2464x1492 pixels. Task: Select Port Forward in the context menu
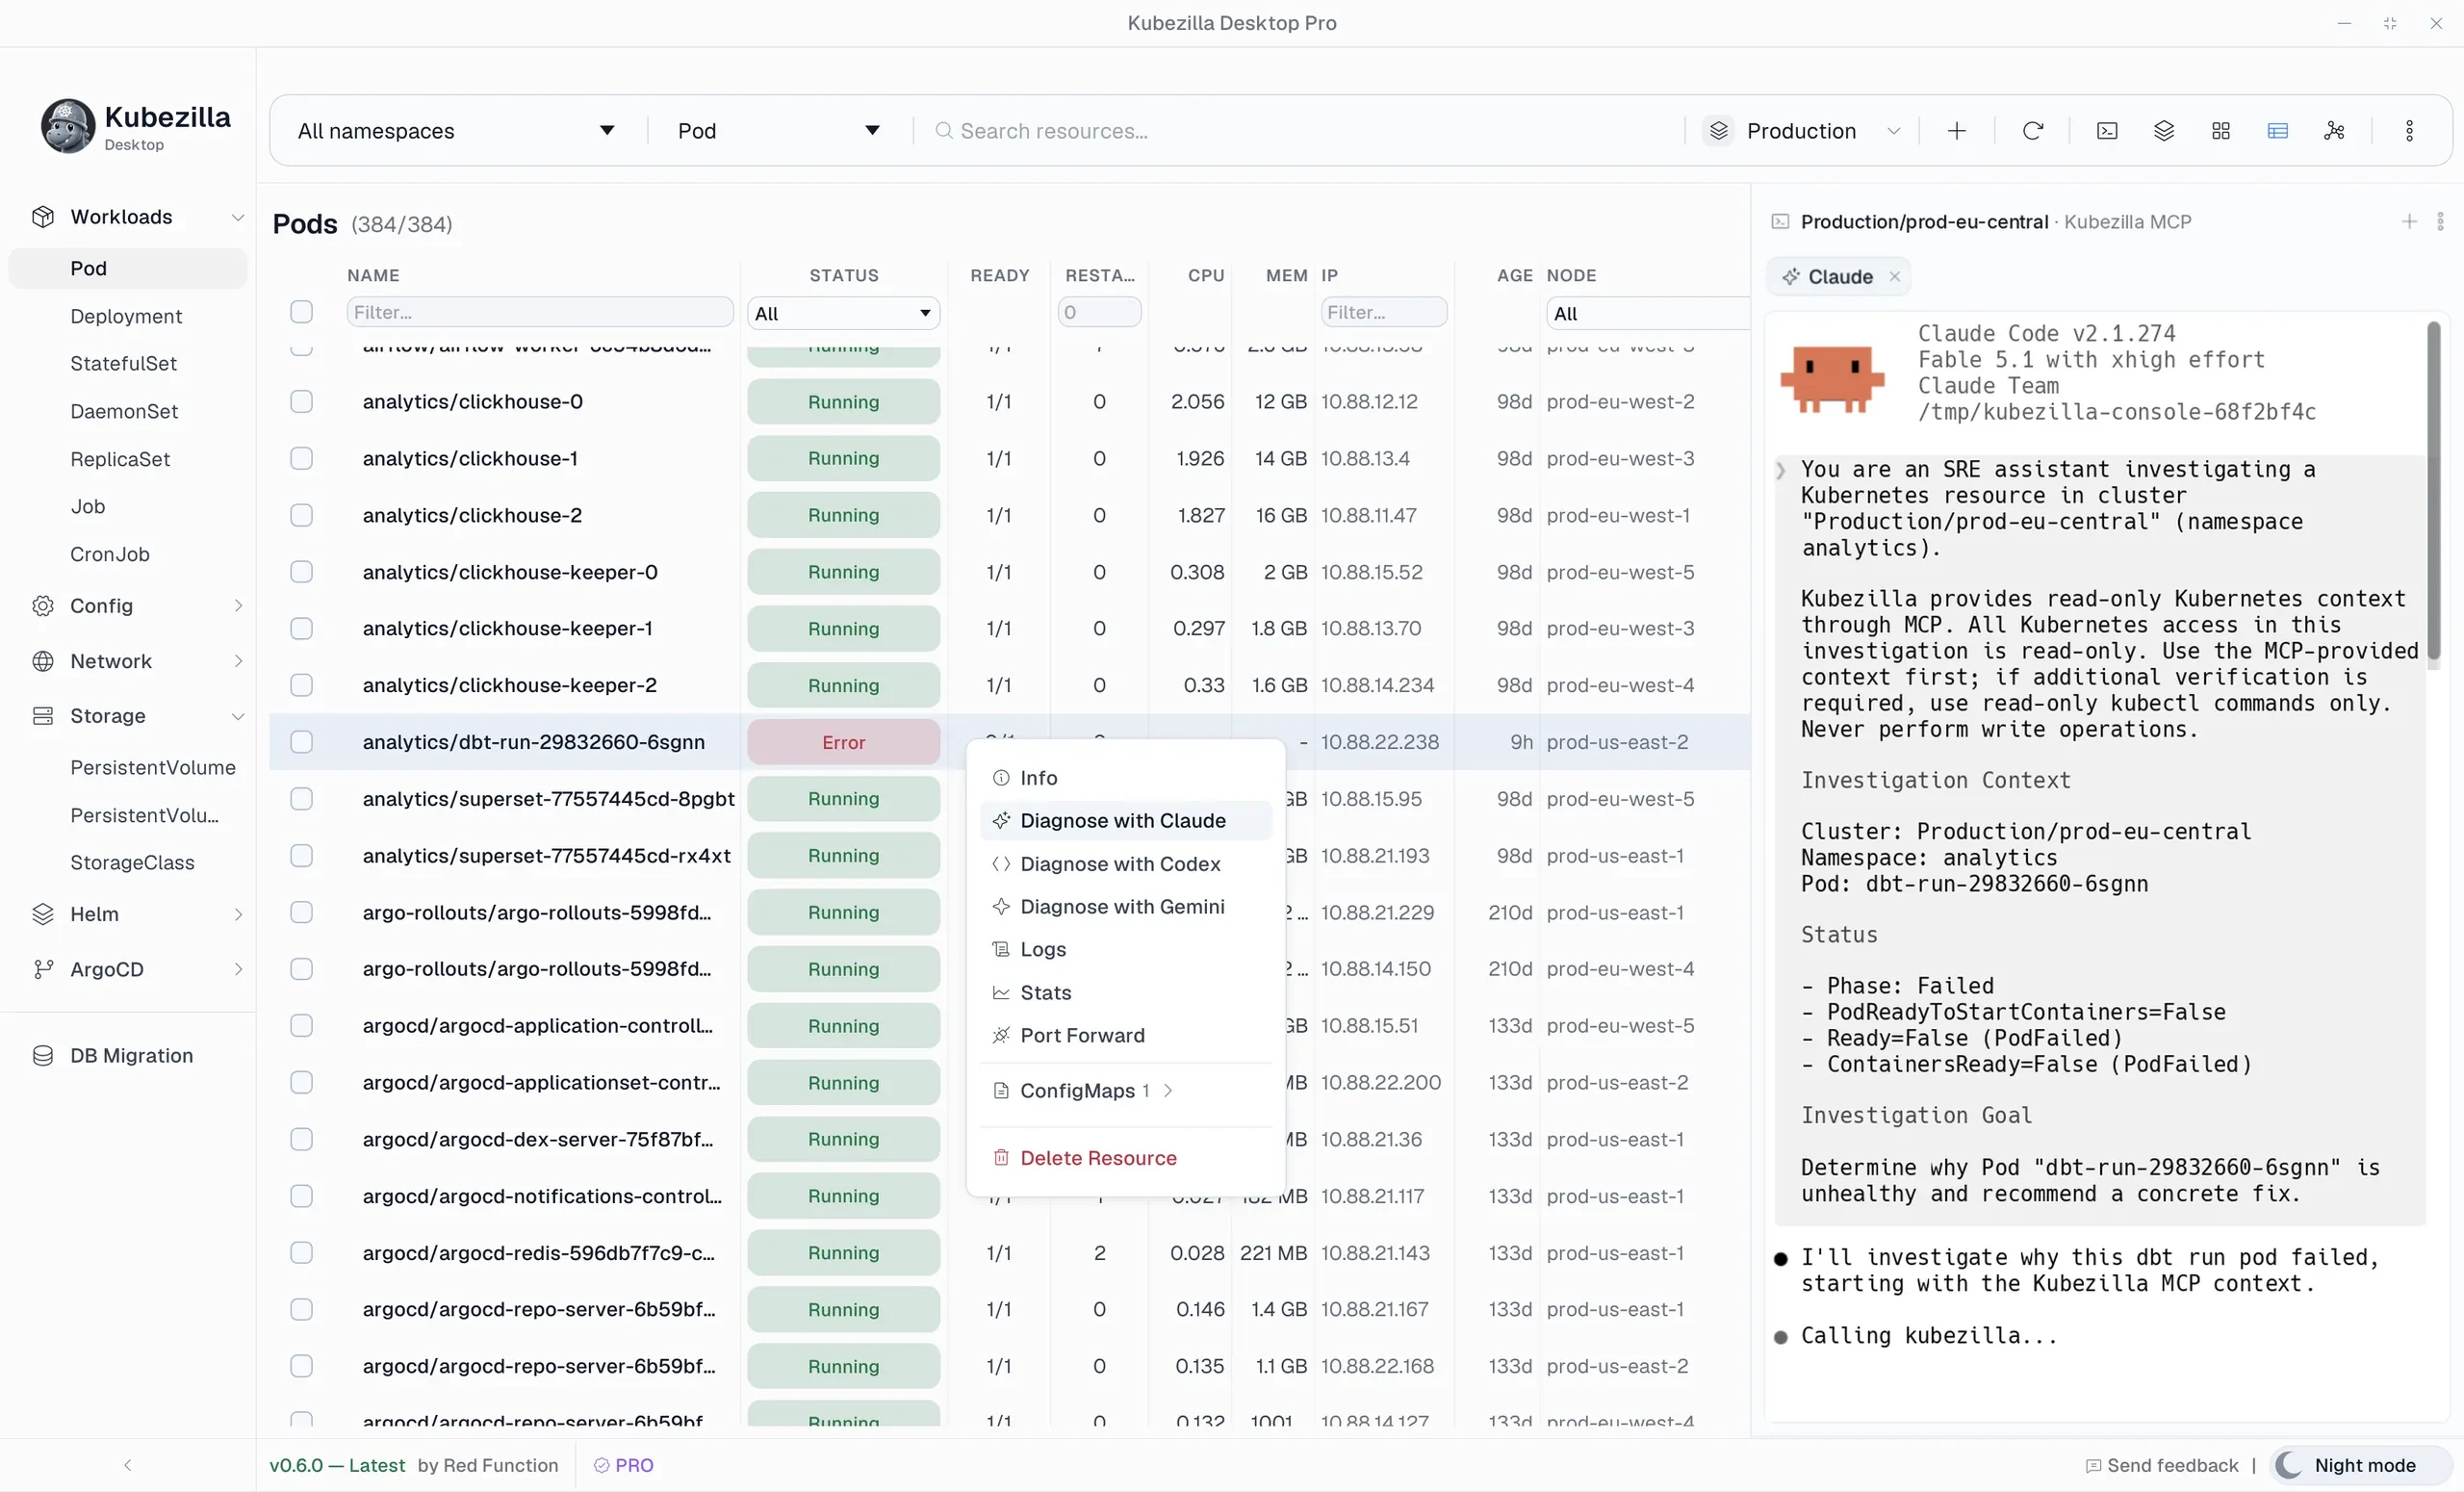pos(1126,1036)
